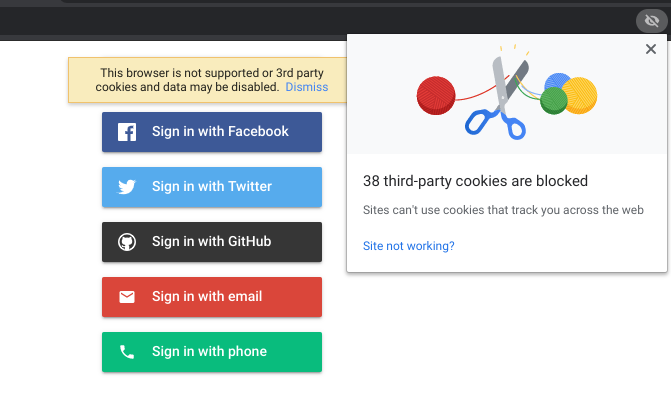Toggle the blocked-cookies eye icon in toolbar

pyautogui.click(x=651, y=20)
